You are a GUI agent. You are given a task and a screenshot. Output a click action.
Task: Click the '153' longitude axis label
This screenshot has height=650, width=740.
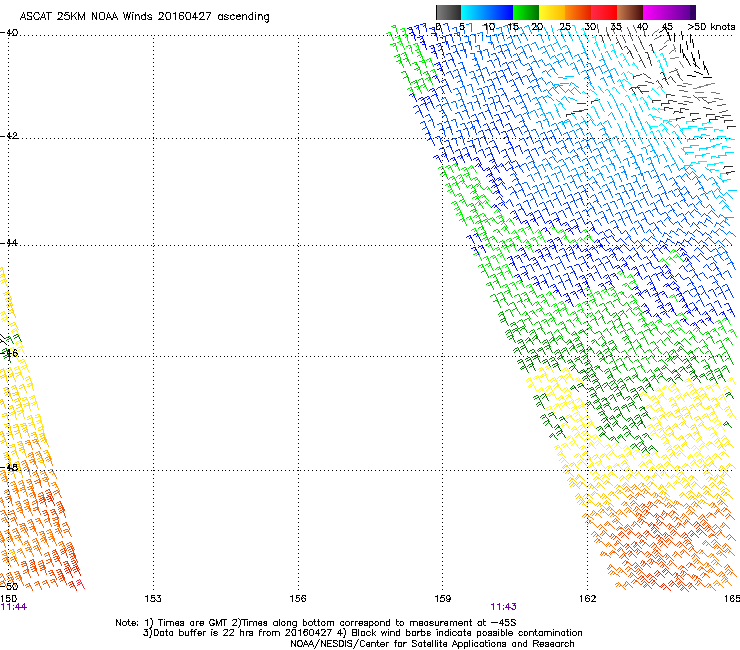point(153,599)
